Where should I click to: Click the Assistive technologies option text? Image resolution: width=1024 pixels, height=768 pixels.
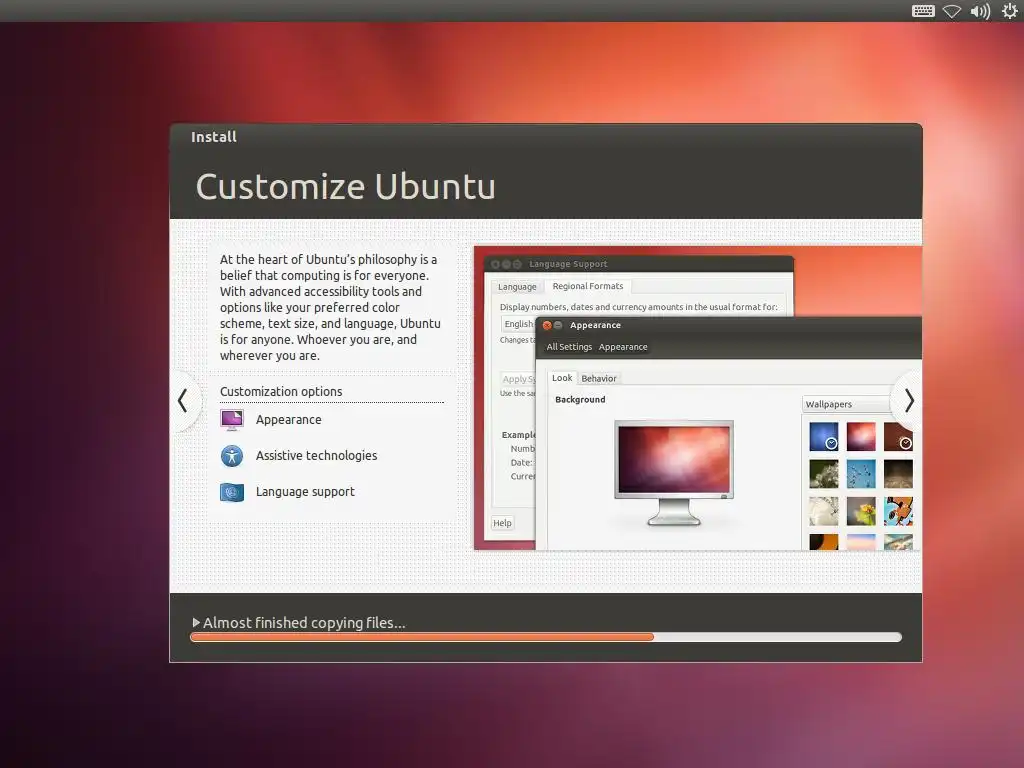click(316, 456)
